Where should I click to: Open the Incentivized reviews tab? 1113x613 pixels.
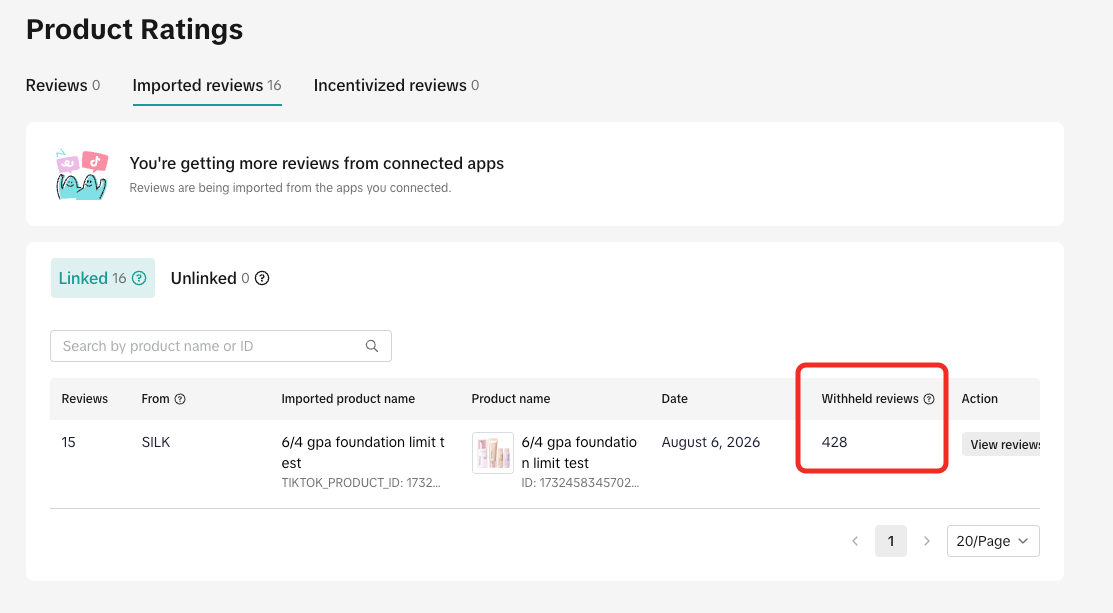[396, 86]
